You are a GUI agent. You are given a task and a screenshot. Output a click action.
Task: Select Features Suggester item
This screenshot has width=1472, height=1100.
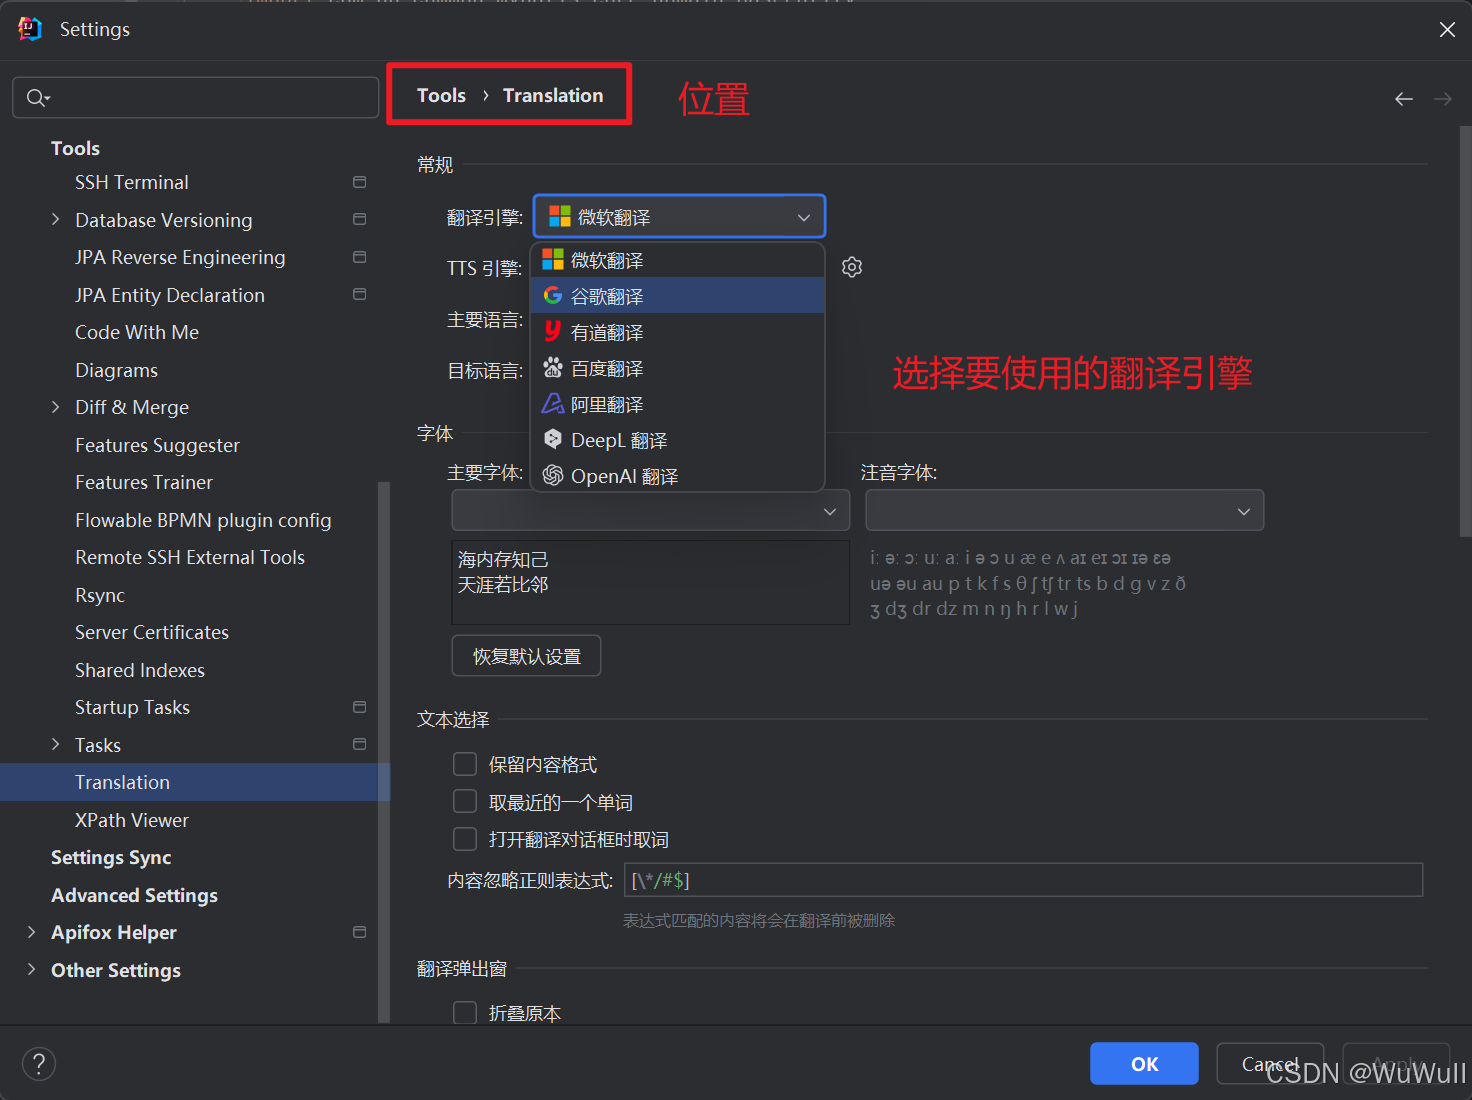pos(157,445)
